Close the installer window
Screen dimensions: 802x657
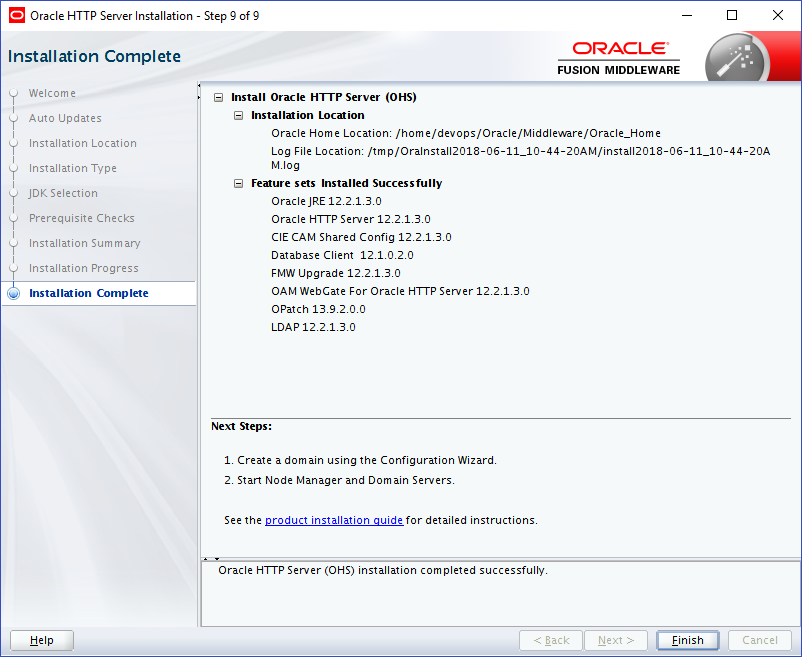(777, 15)
